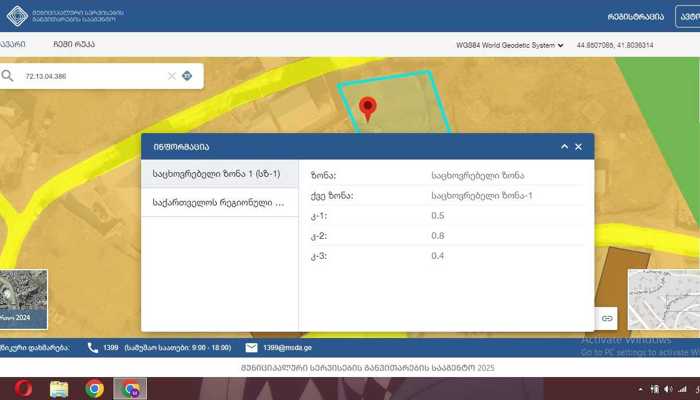Open Google Chrome from the taskbar
The width and height of the screenshot is (700, 400).
pos(94,389)
